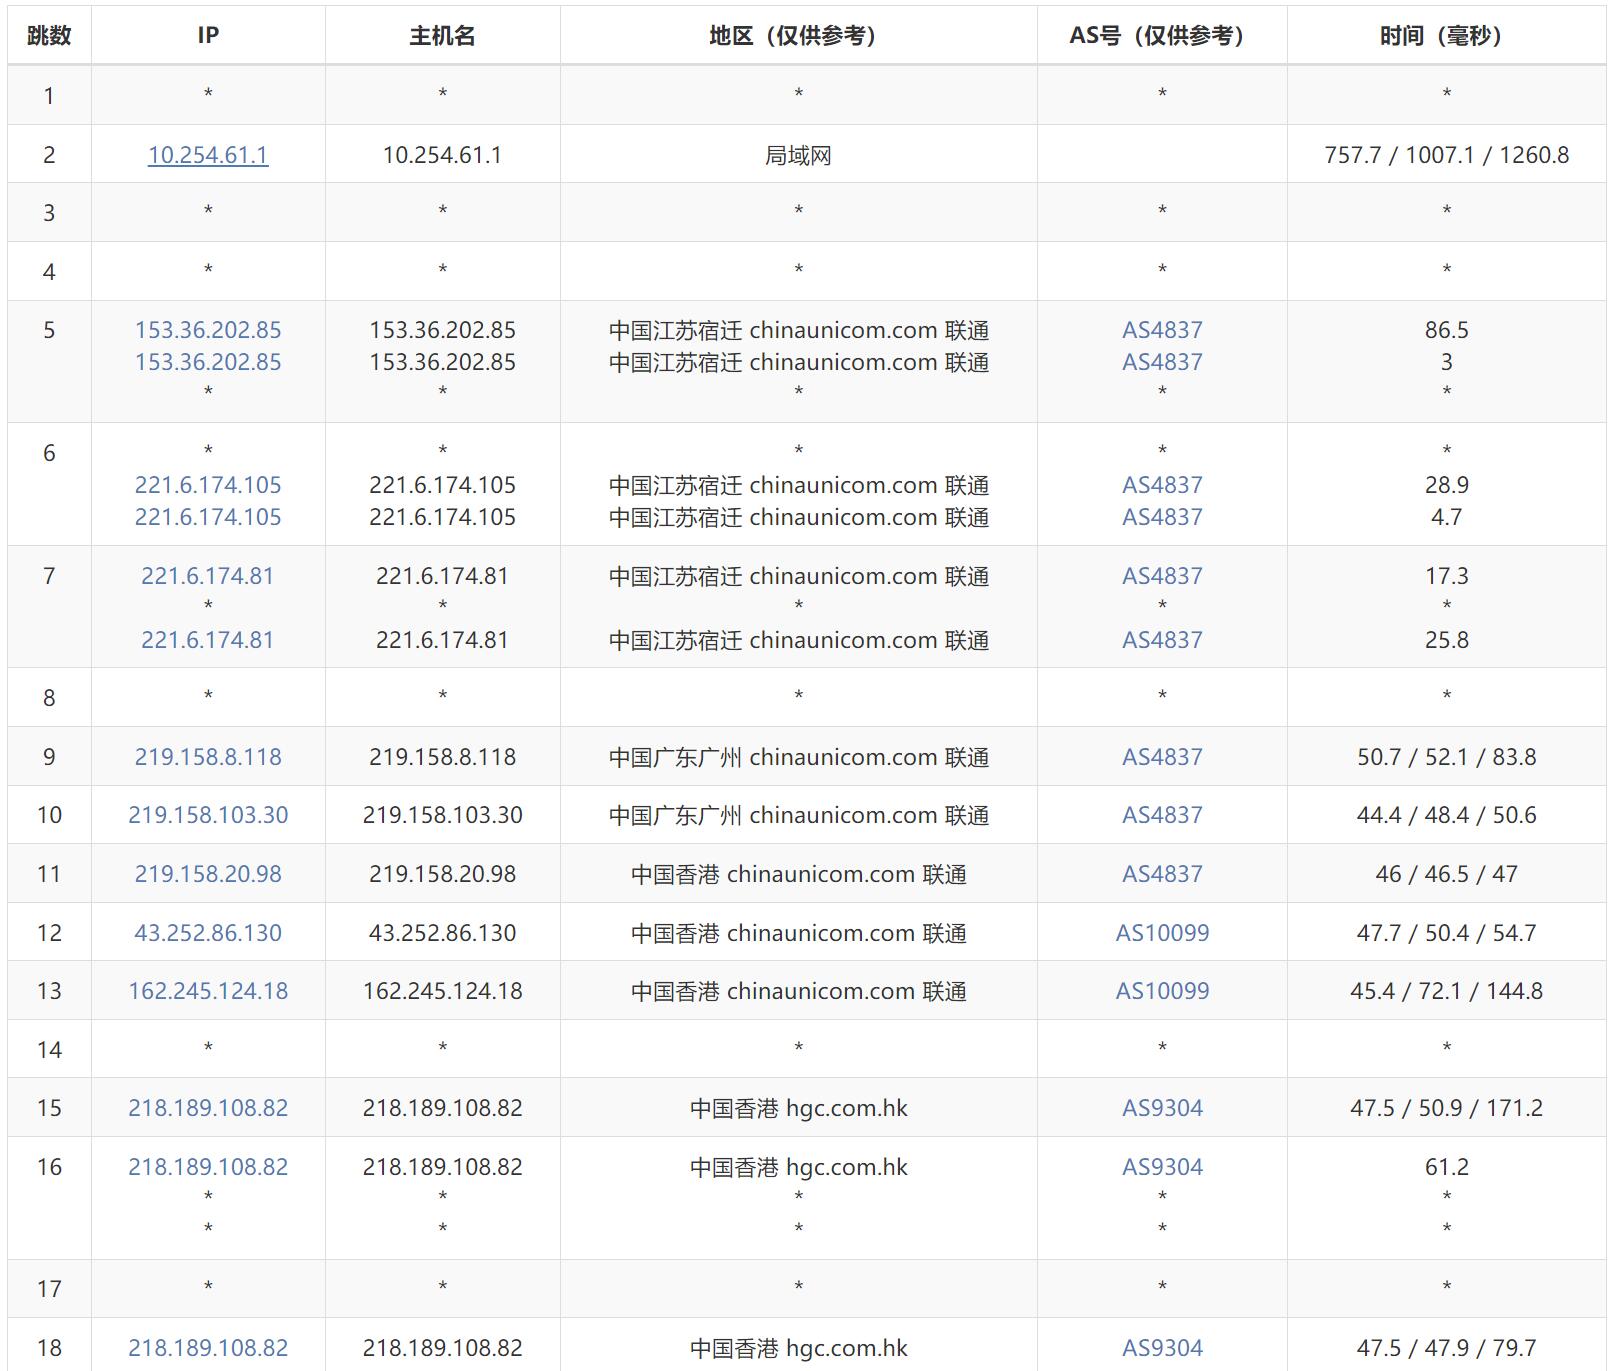1610x1371 pixels.
Task: Open IP link 219.158.8.118
Action: [208, 757]
